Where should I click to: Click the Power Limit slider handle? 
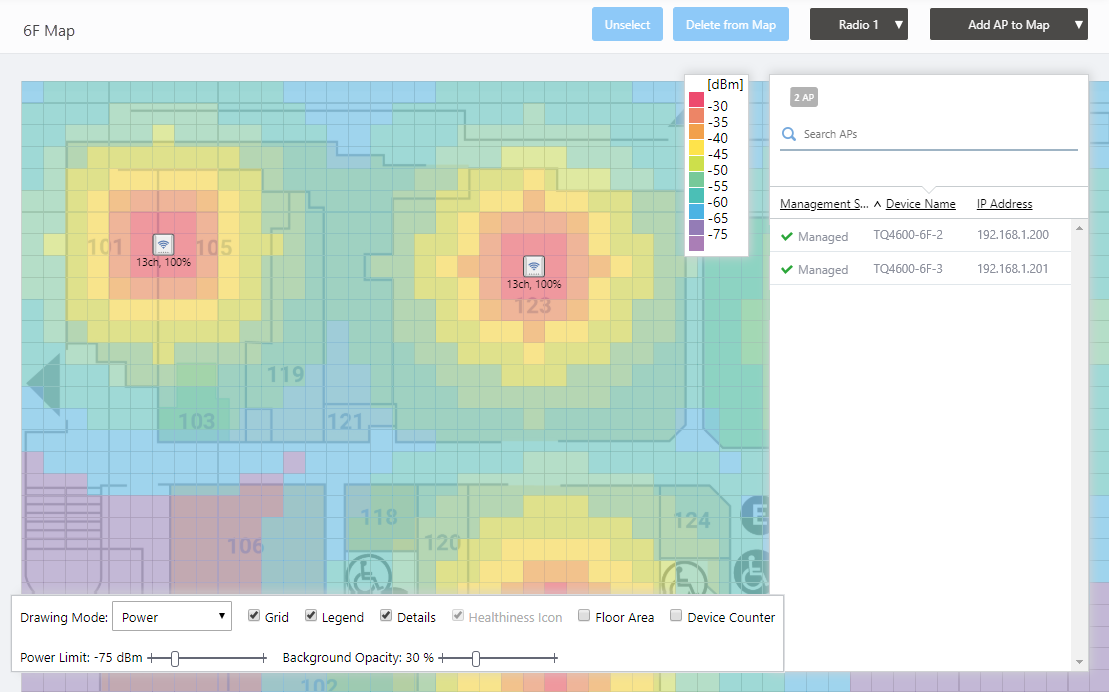(x=175, y=658)
